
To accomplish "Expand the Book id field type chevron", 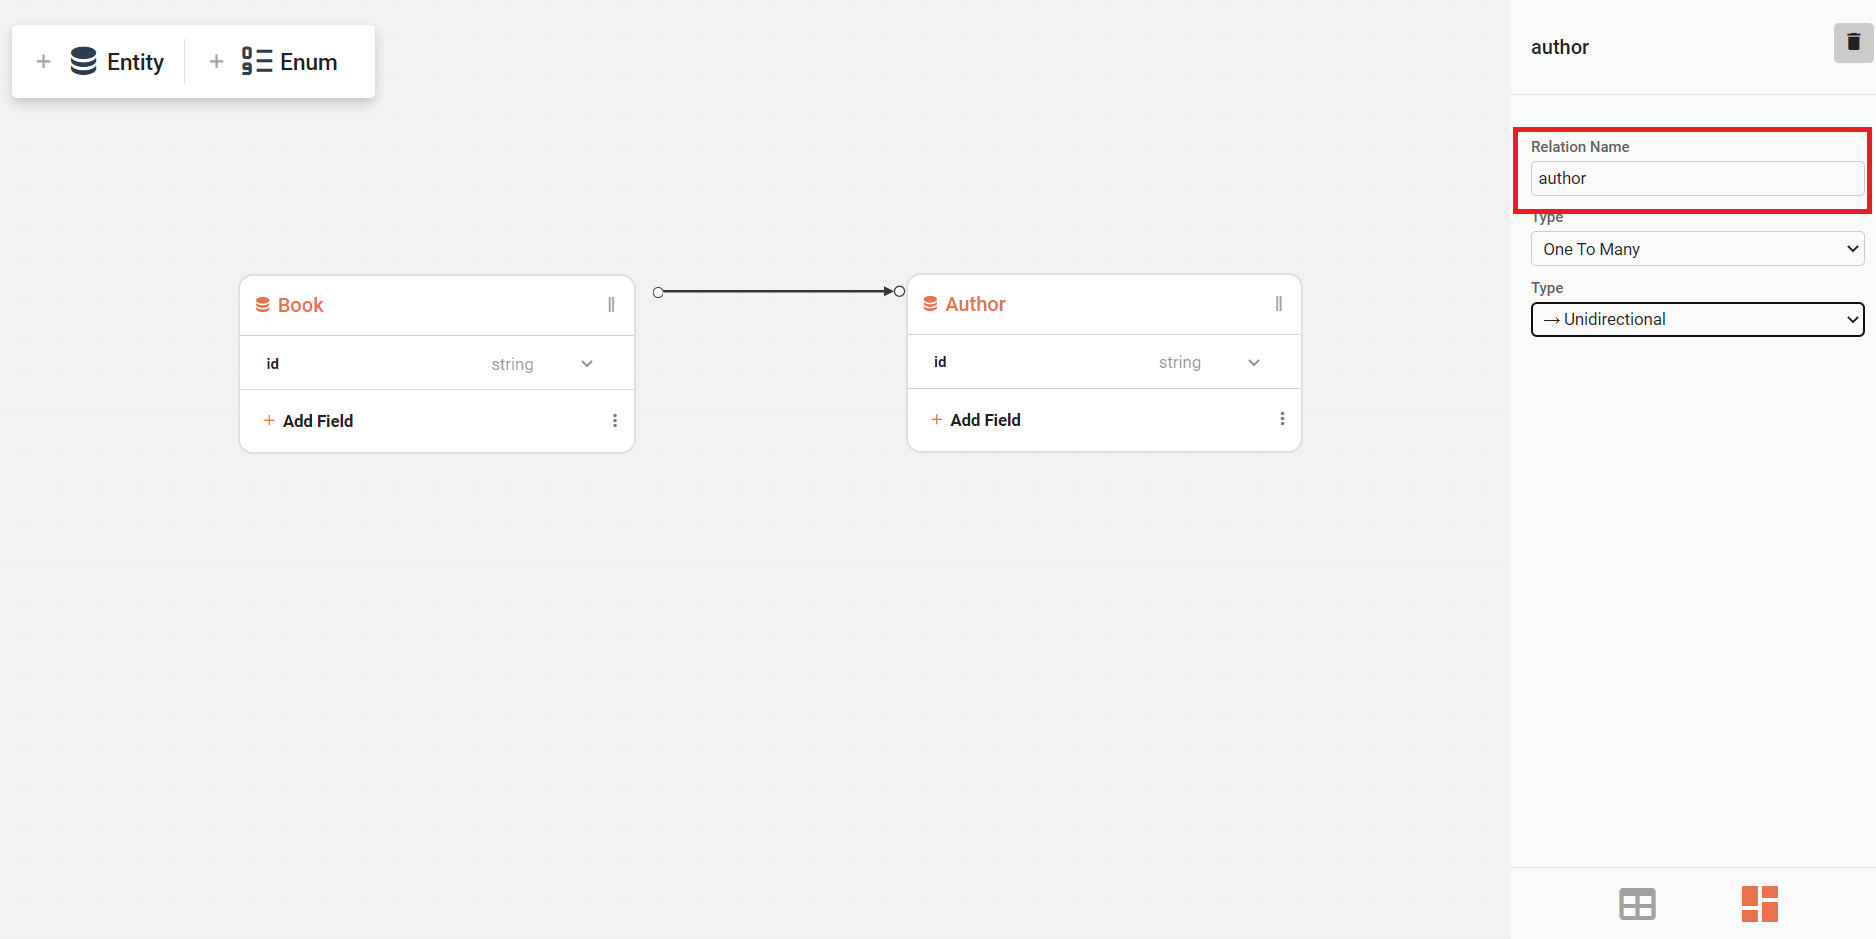I will click(587, 364).
